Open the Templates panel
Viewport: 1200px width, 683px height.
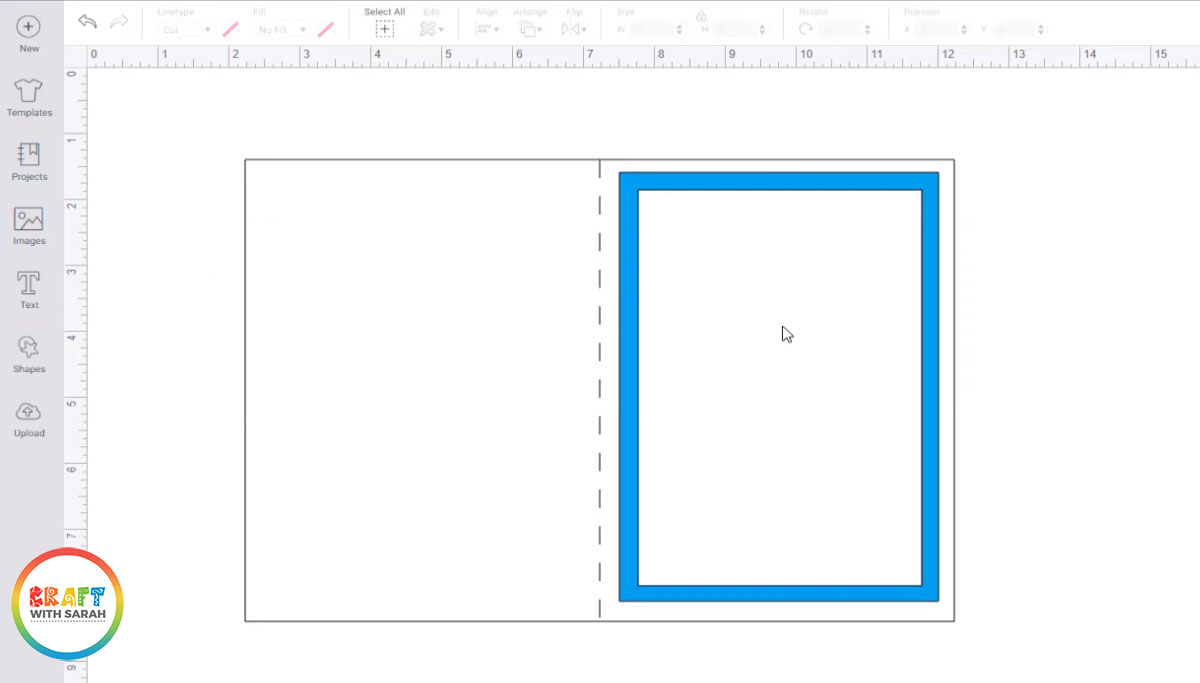pos(29,99)
